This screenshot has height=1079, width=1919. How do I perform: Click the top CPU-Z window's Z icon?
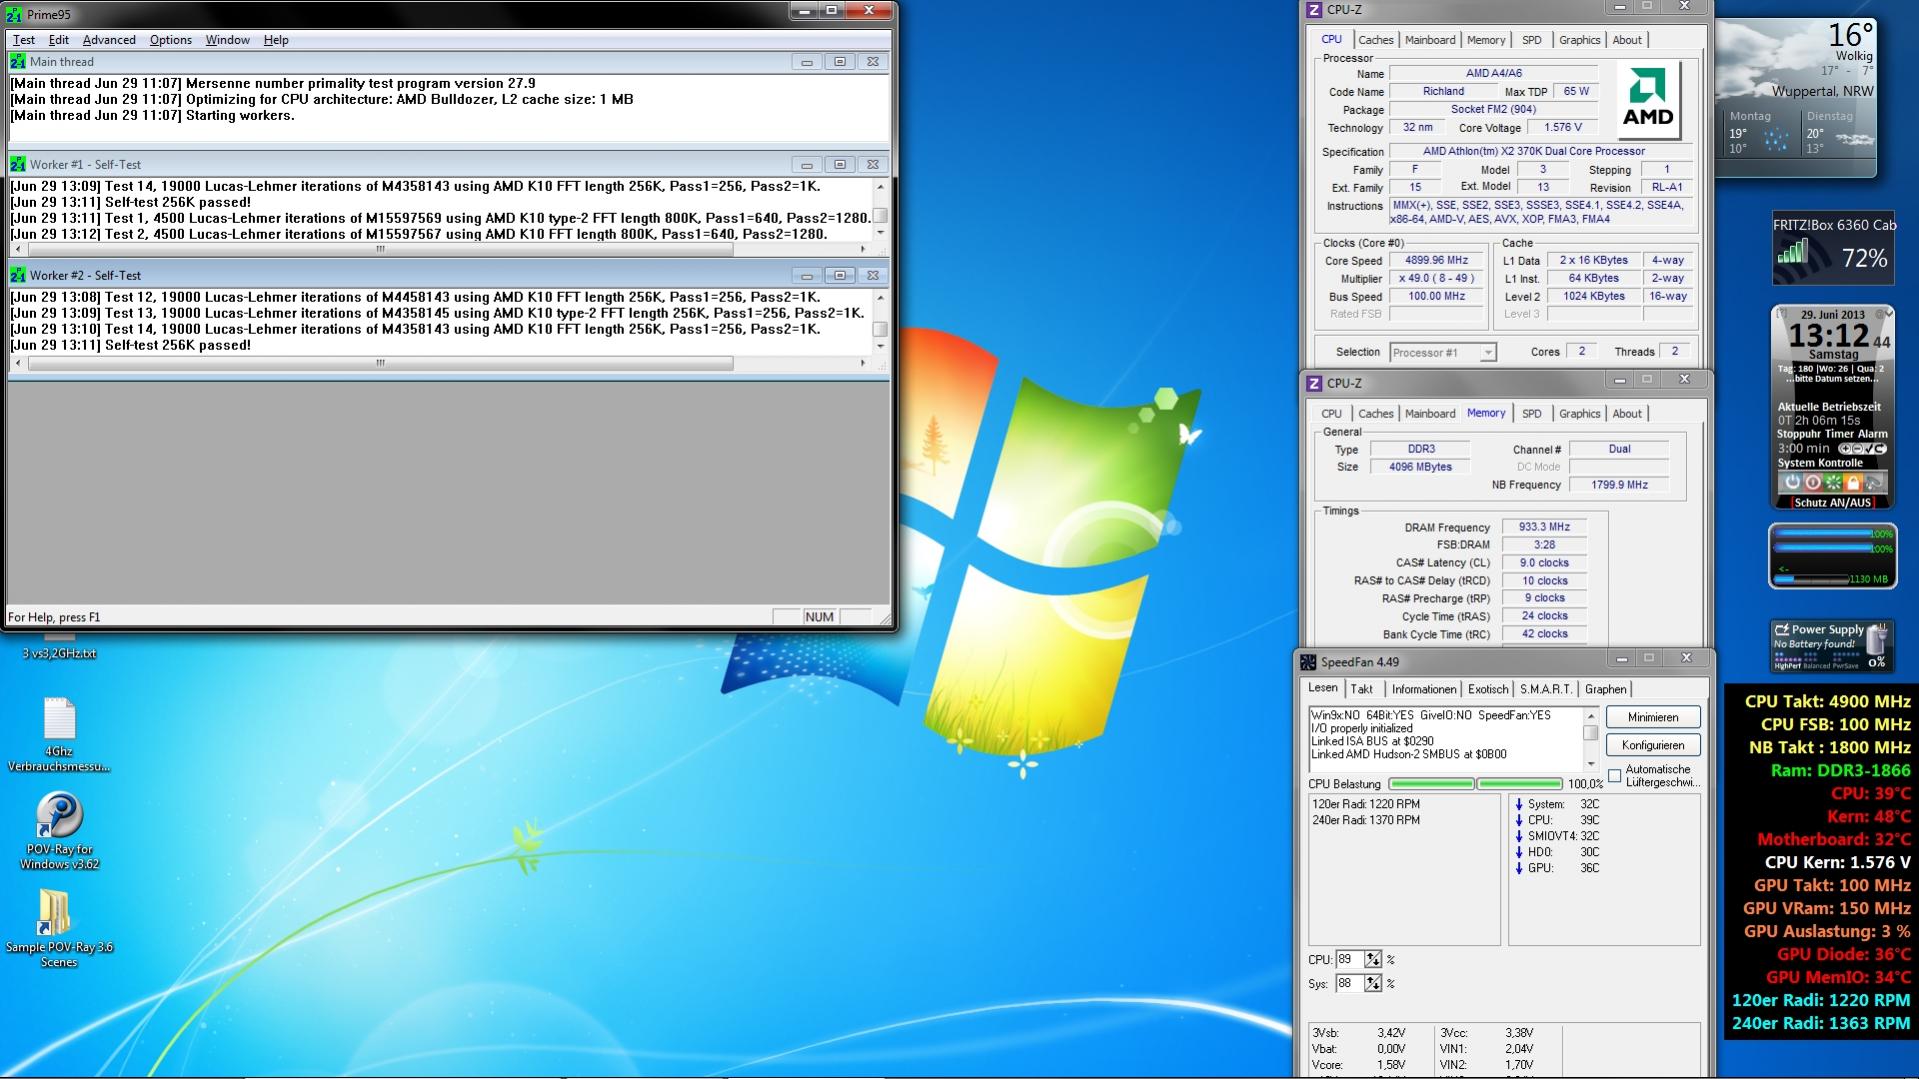coord(1315,10)
